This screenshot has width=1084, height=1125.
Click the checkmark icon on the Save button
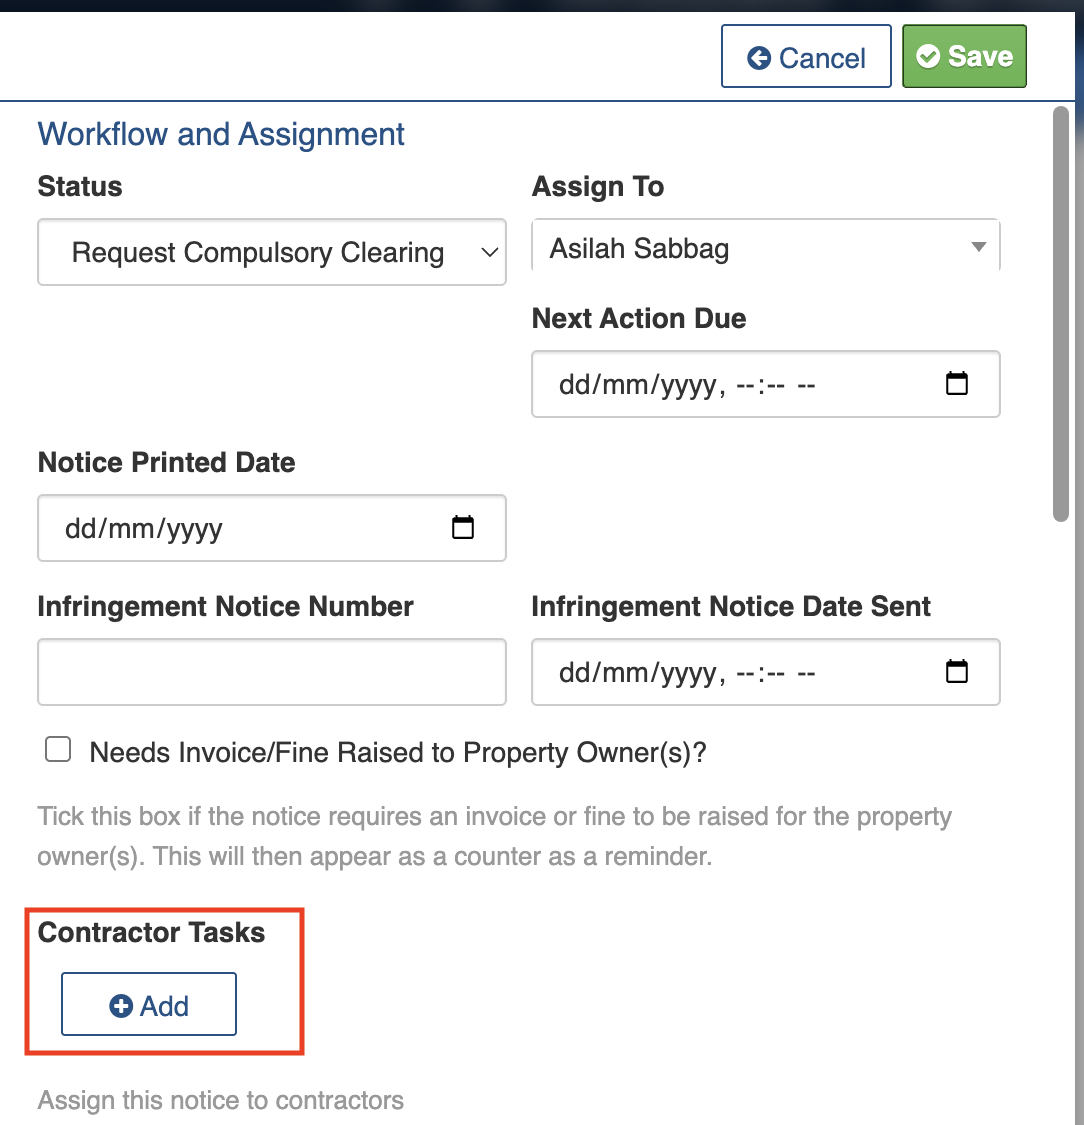point(928,57)
